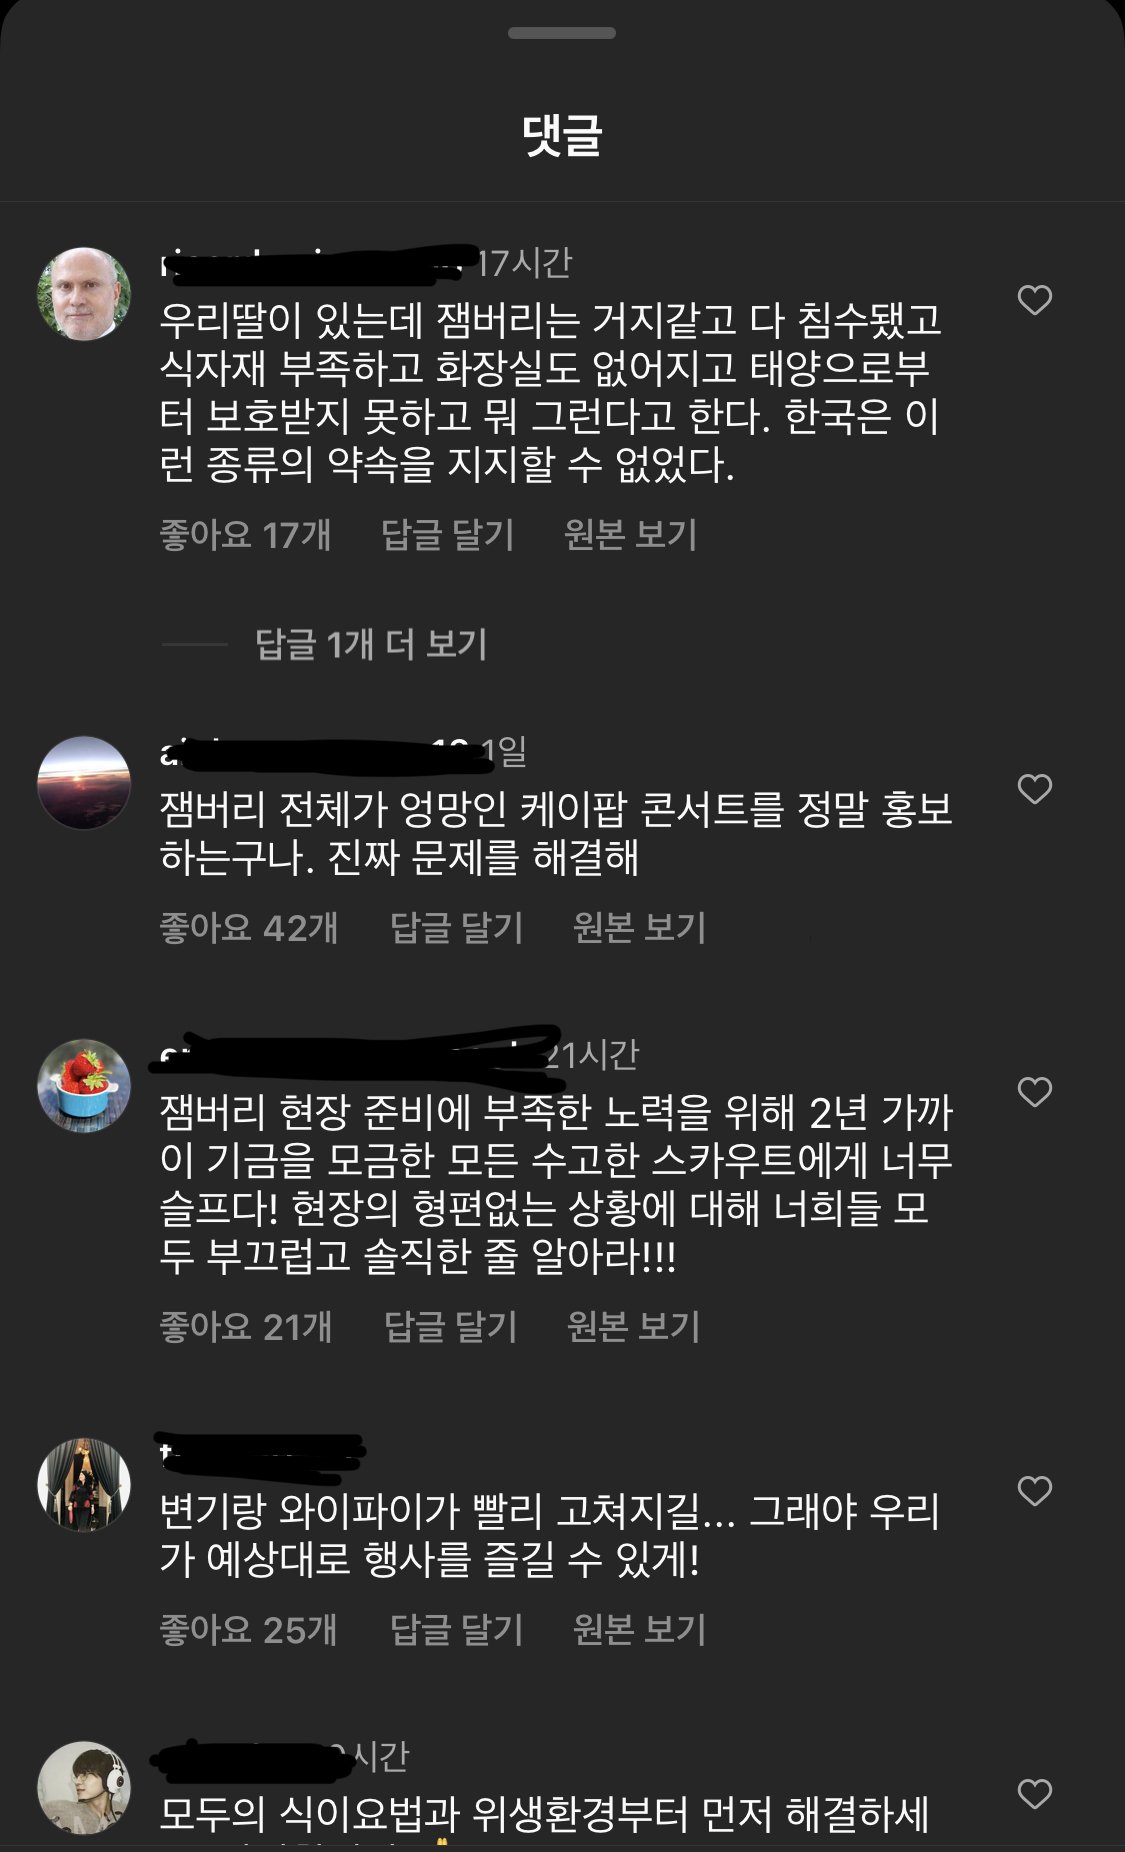View original text of the 21-likes comment
The width and height of the screenshot is (1125, 1852).
click(x=634, y=1326)
